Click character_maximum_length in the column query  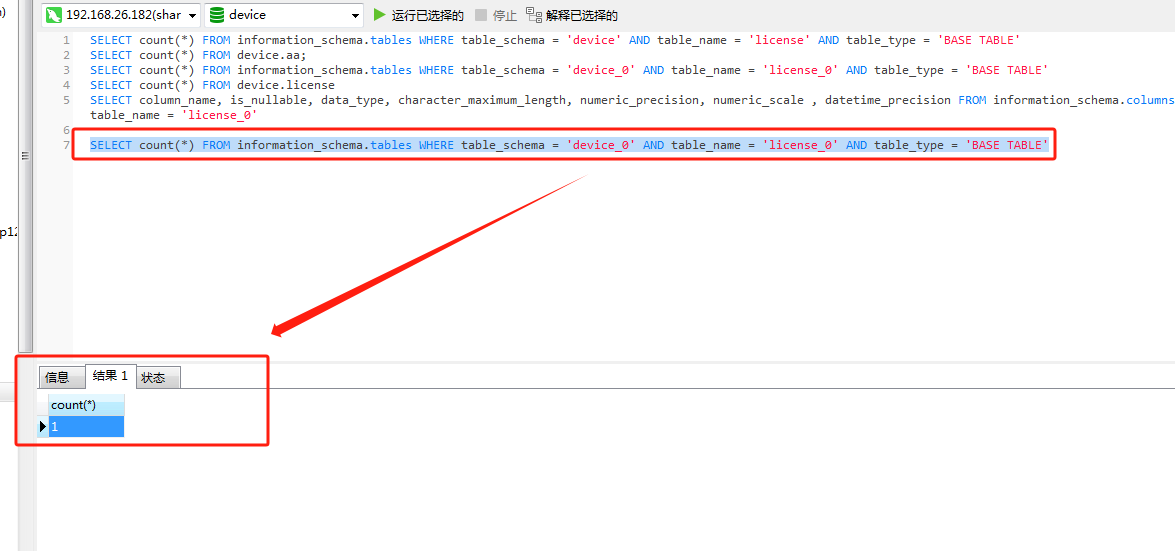tap(482, 100)
